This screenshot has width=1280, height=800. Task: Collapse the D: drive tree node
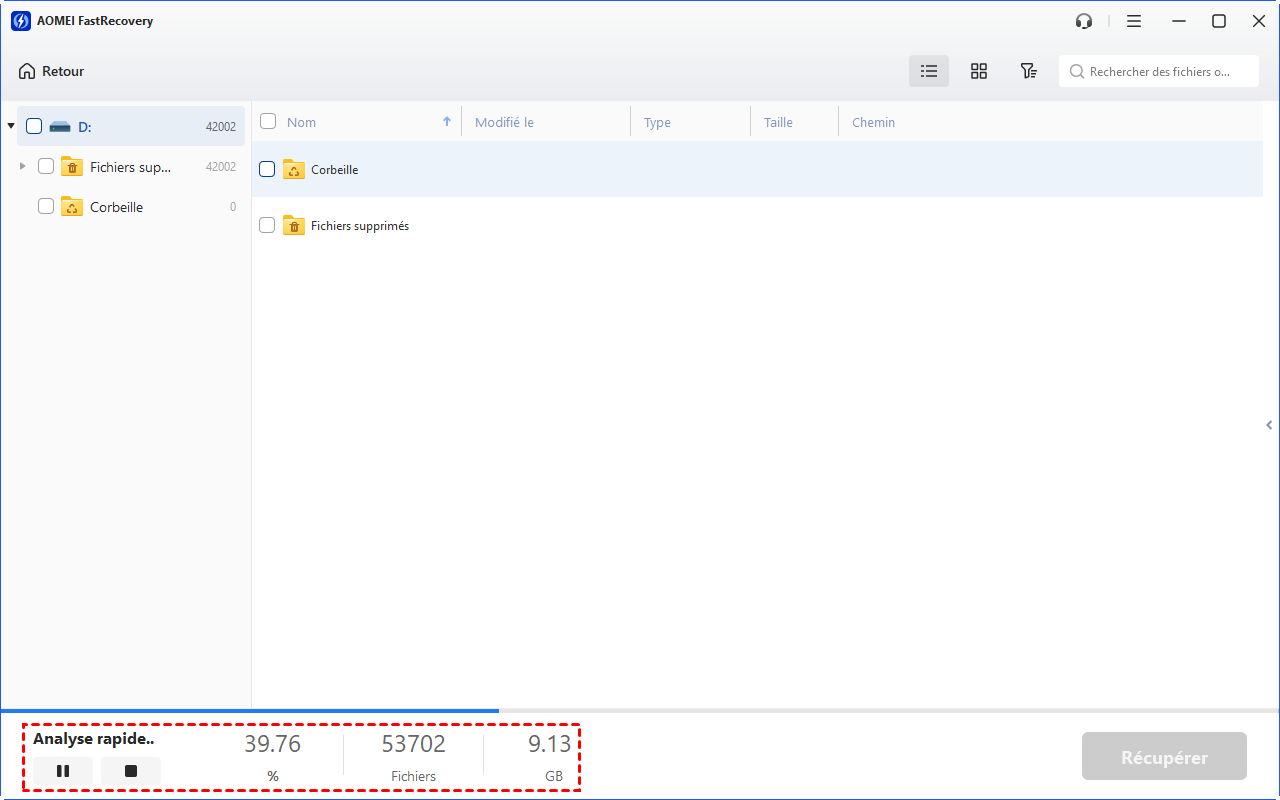point(11,126)
